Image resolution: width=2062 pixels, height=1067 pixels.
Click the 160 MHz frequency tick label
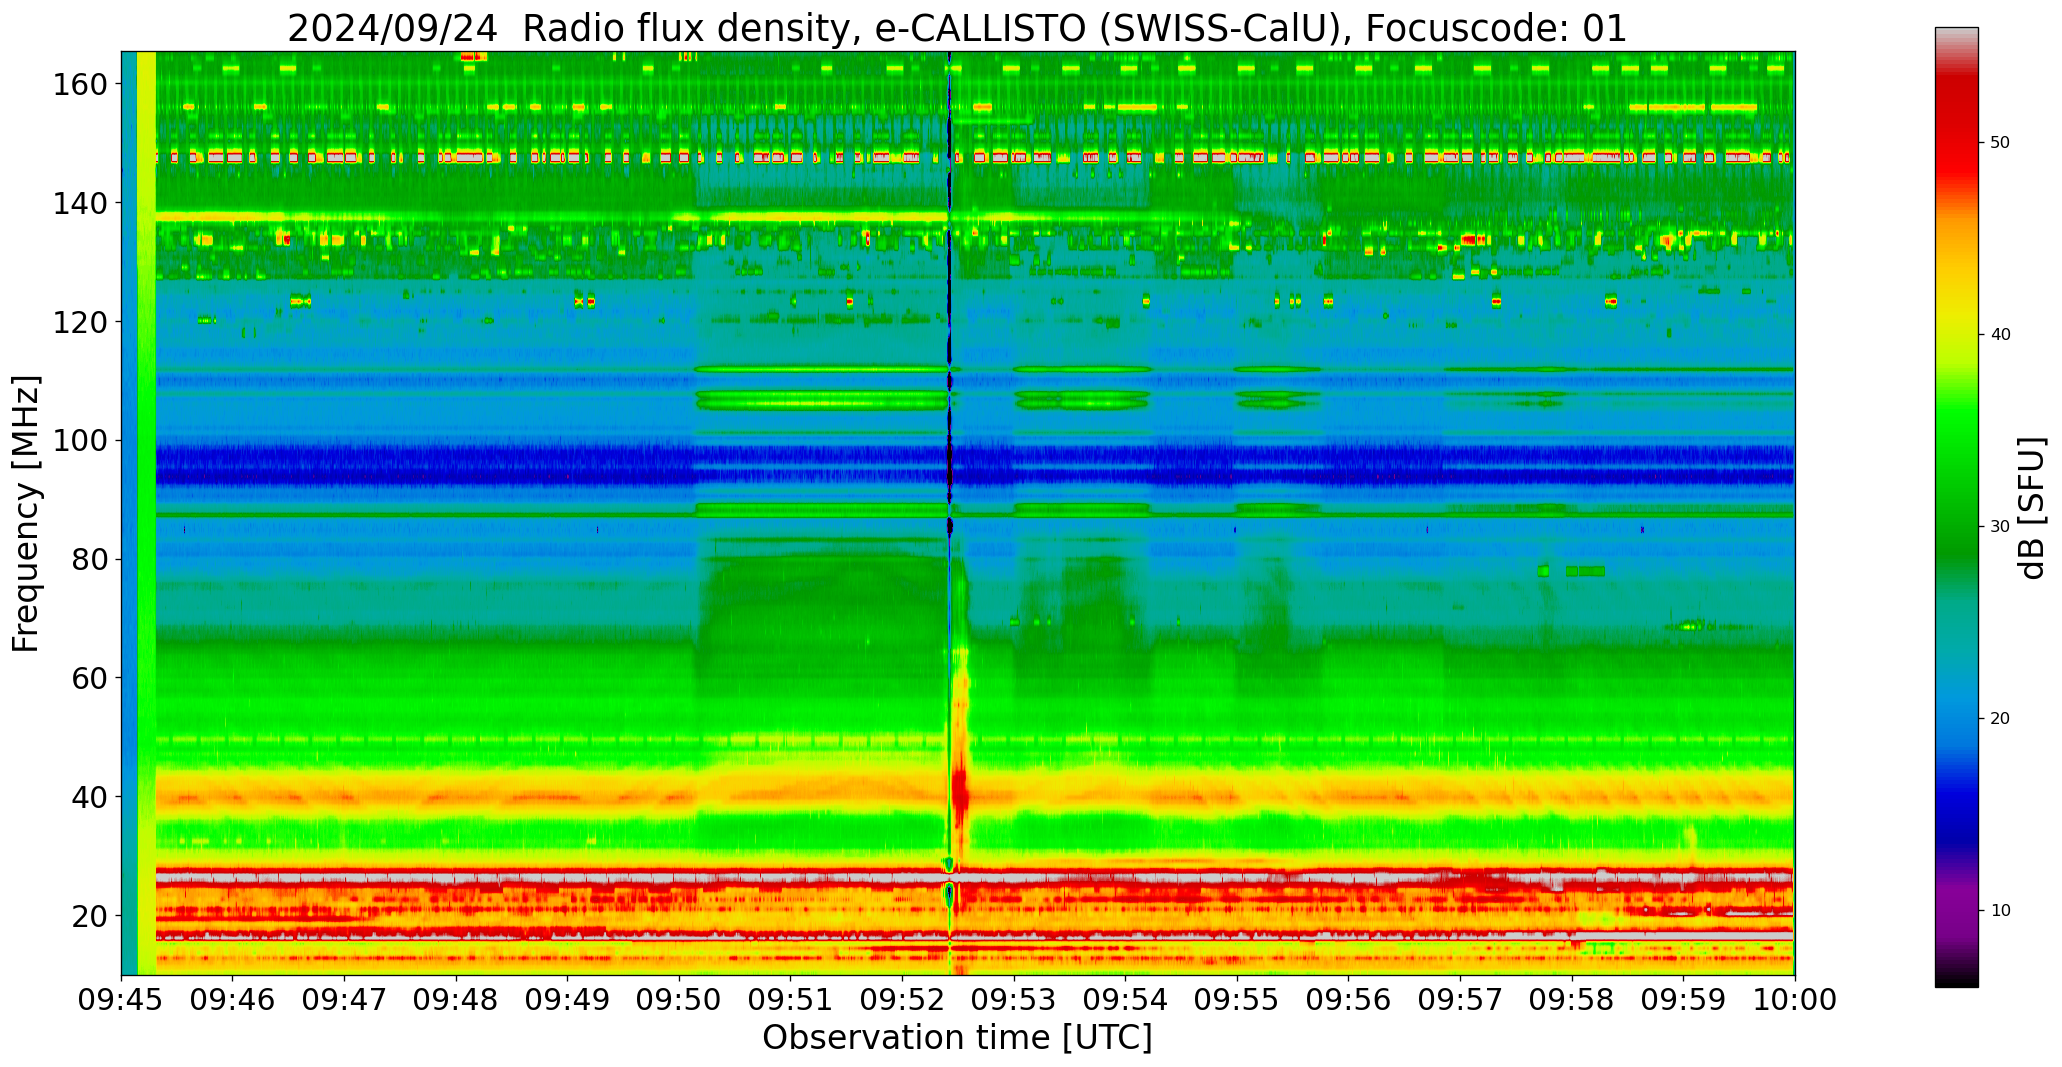click(x=80, y=84)
